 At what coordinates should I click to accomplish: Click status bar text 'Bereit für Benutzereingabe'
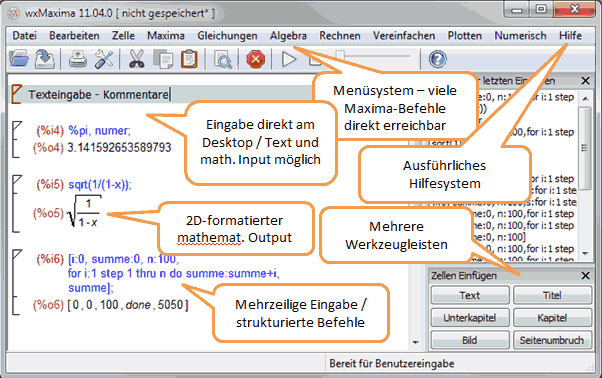click(x=392, y=363)
